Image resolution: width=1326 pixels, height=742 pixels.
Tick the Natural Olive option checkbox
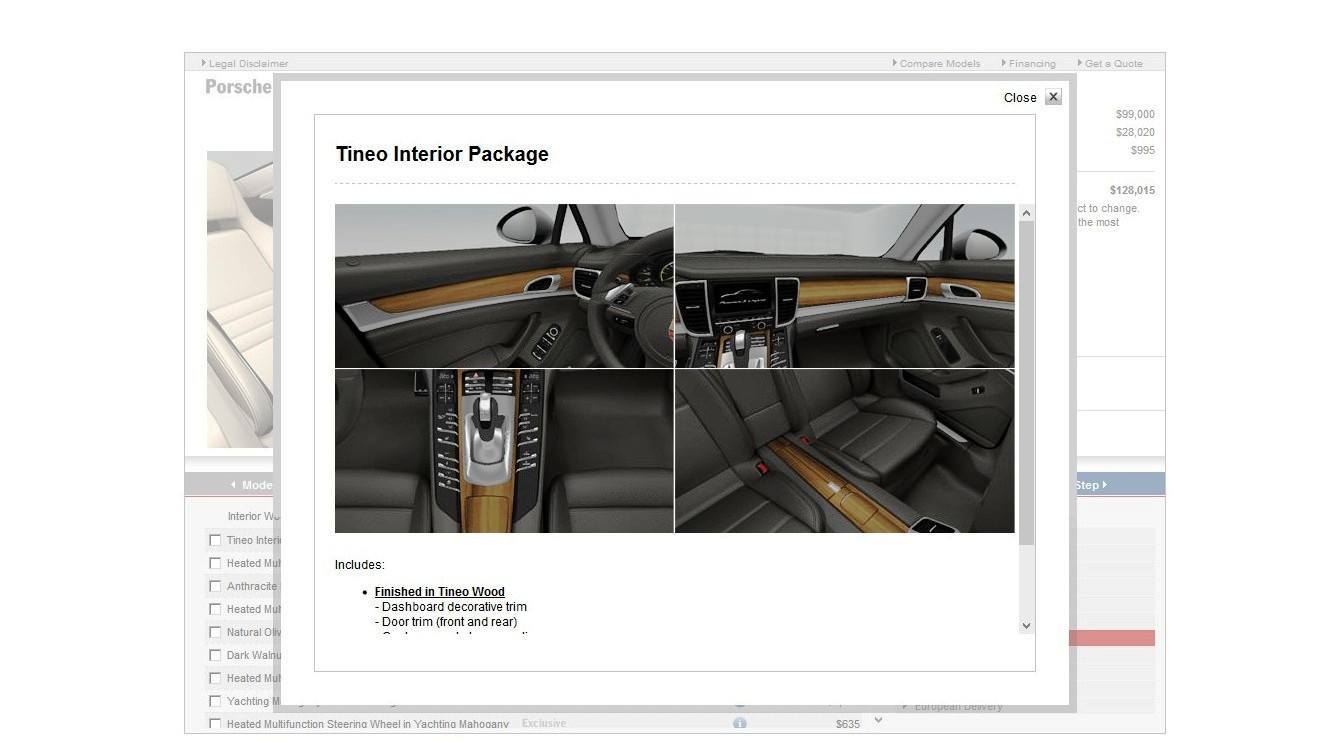tap(215, 632)
